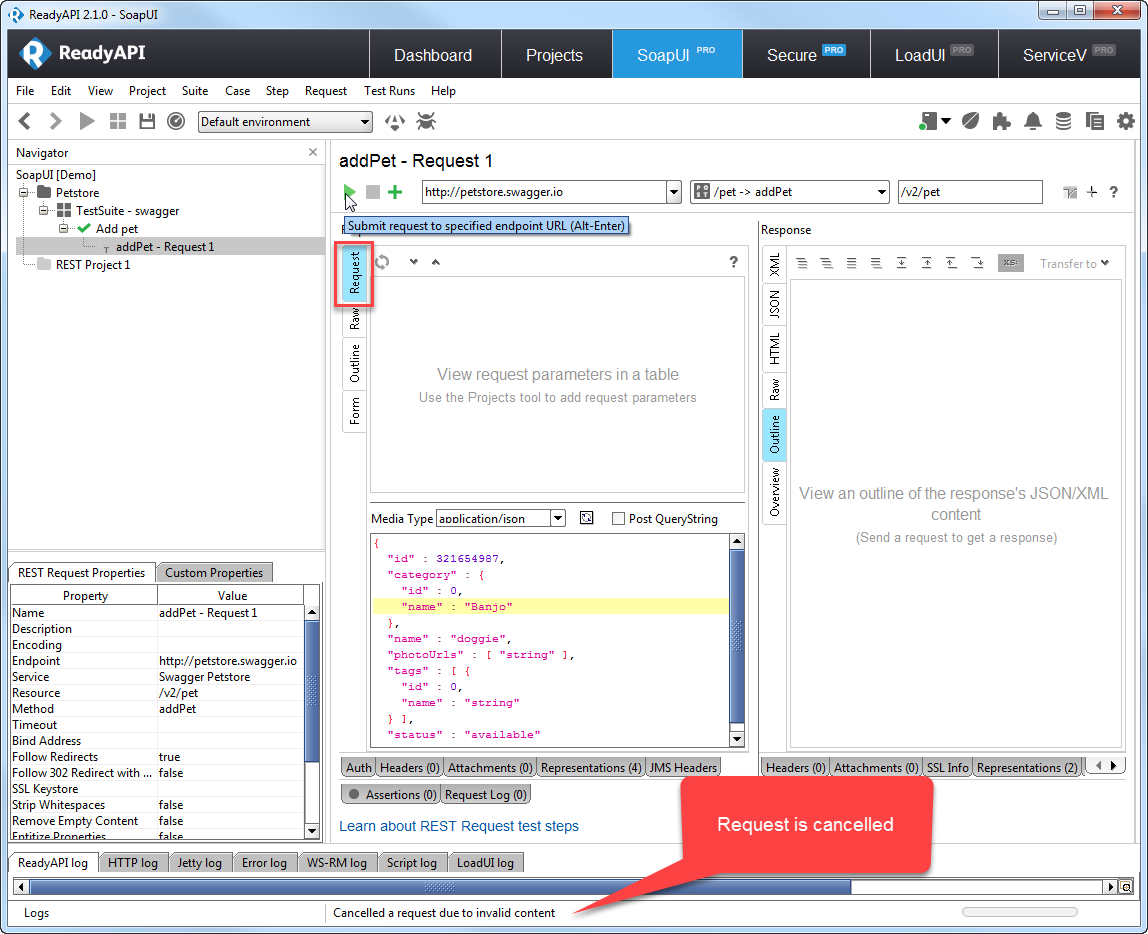Image resolution: width=1148 pixels, height=934 pixels.
Task: Click the green plus add assertion icon
Action: (x=395, y=192)
